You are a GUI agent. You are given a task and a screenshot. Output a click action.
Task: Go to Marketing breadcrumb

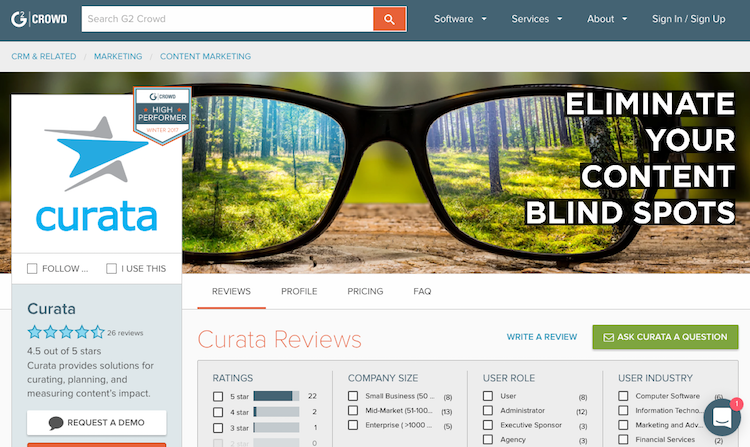(118, 56)
